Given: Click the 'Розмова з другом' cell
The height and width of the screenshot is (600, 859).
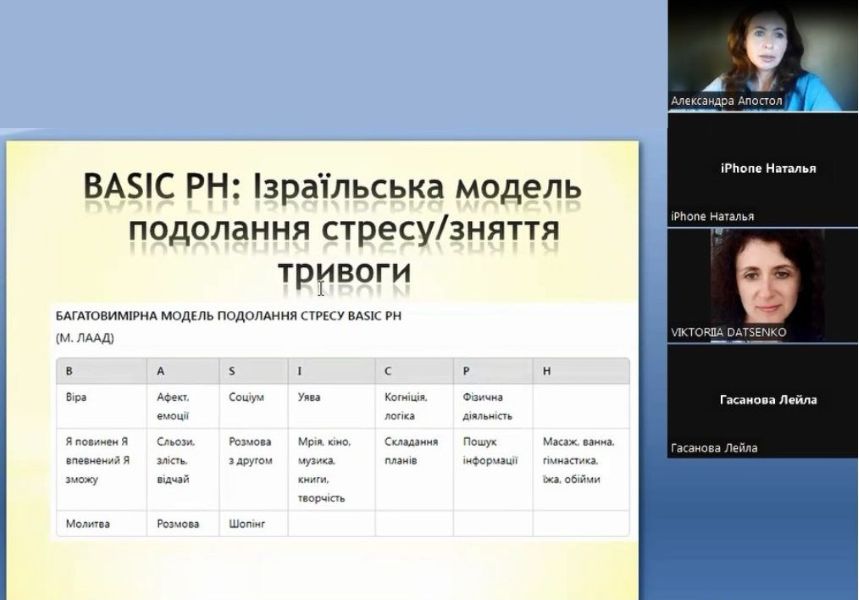Looking at the screenshot, I should coord(254,470).
